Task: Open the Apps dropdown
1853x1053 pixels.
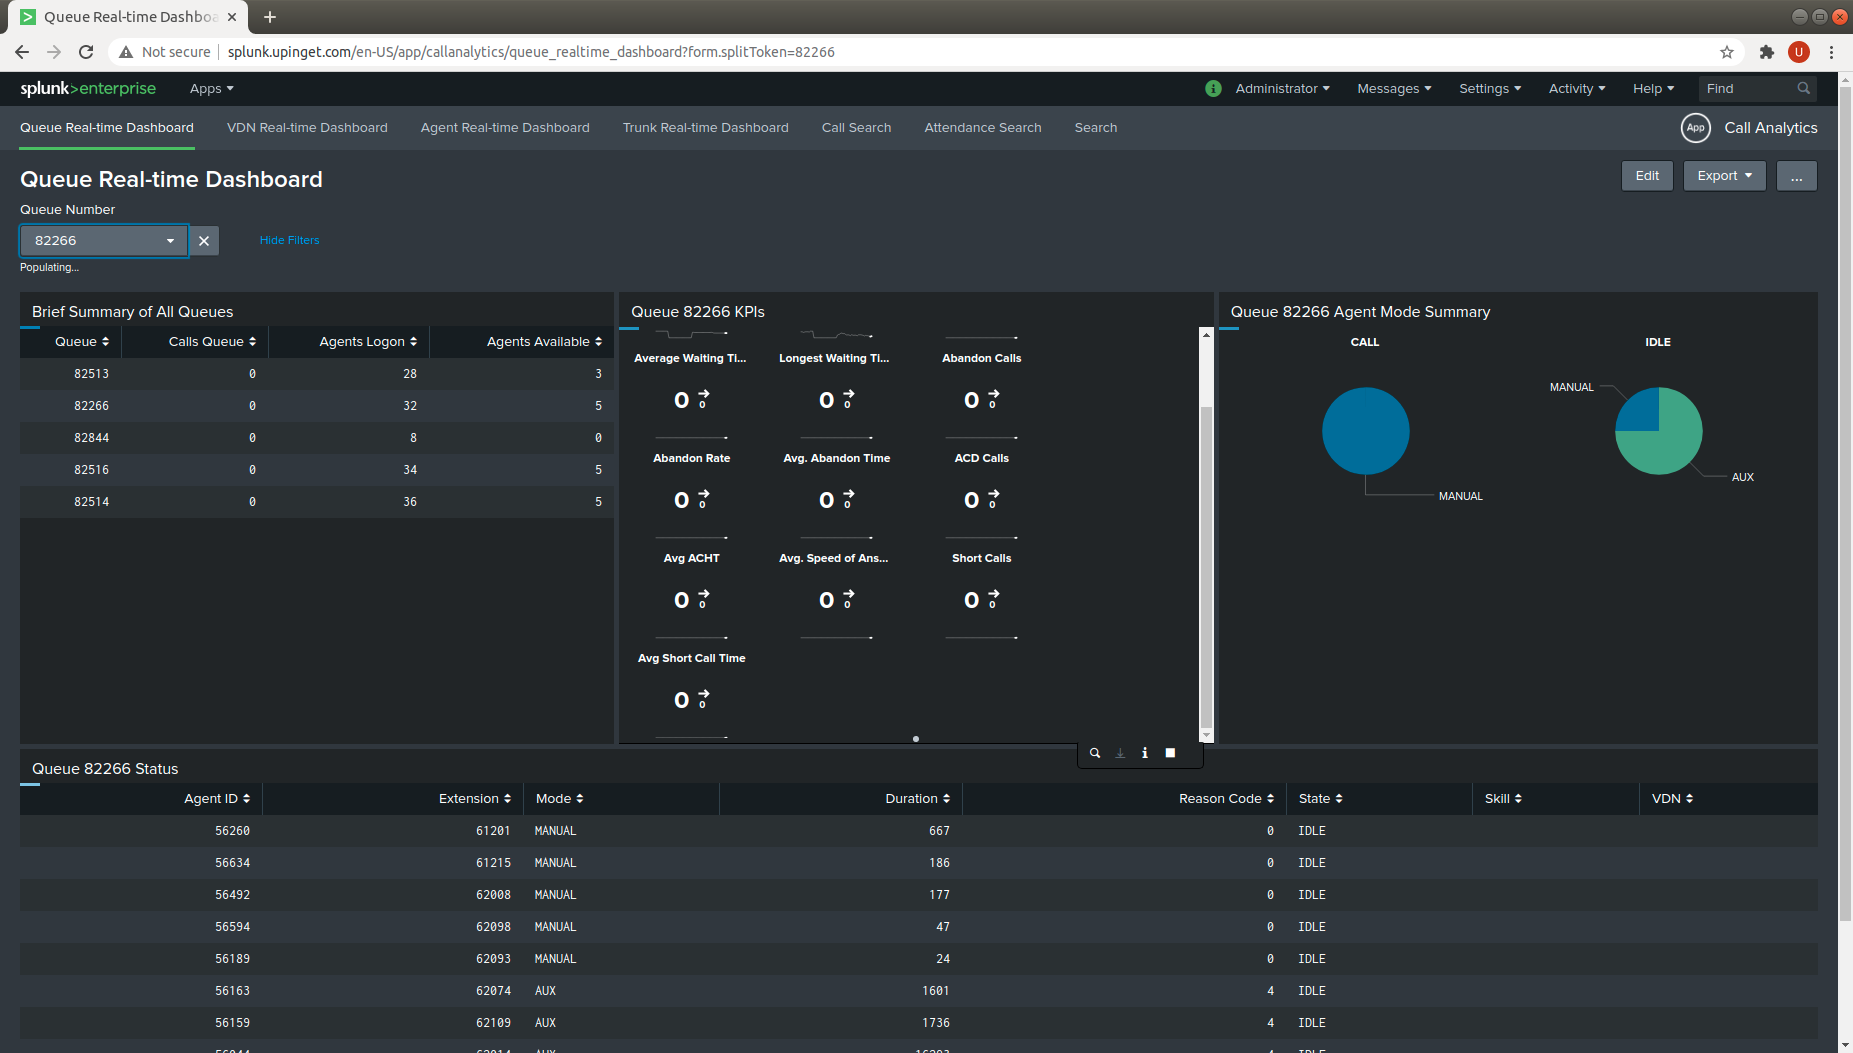Action: point(212,88)
